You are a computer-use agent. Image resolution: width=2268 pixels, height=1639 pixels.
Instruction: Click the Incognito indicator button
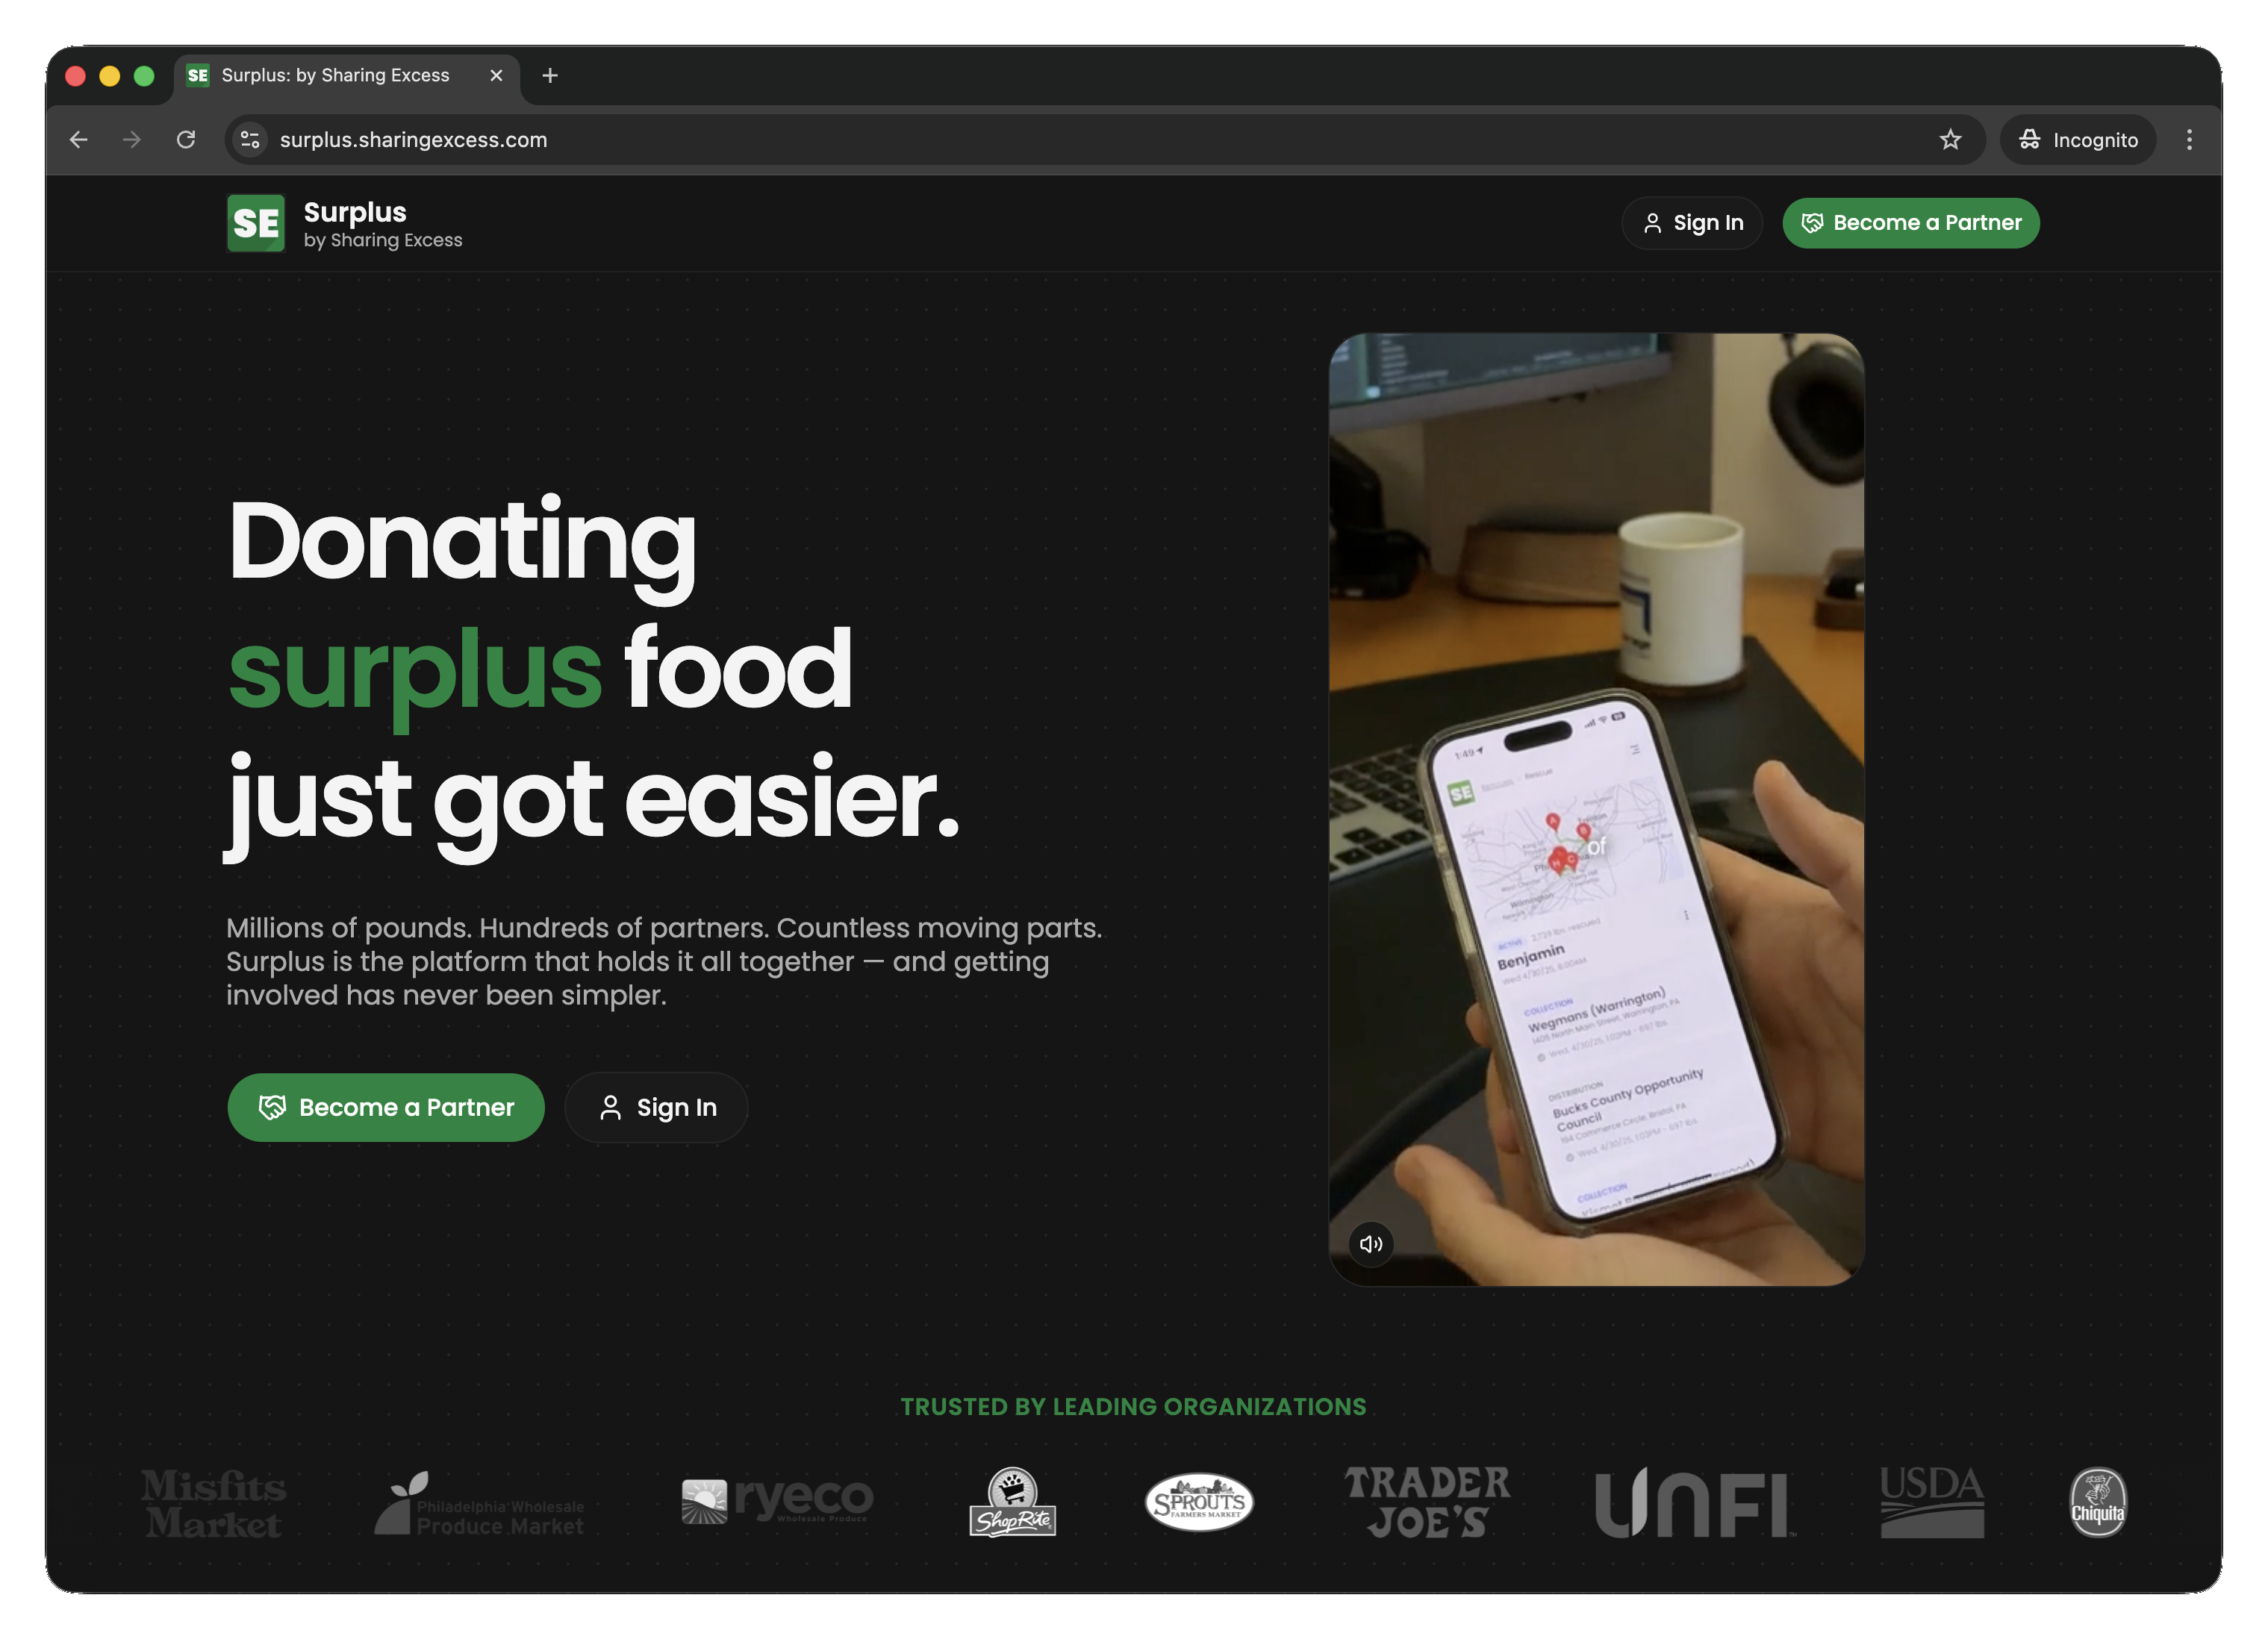(2078, 140)
